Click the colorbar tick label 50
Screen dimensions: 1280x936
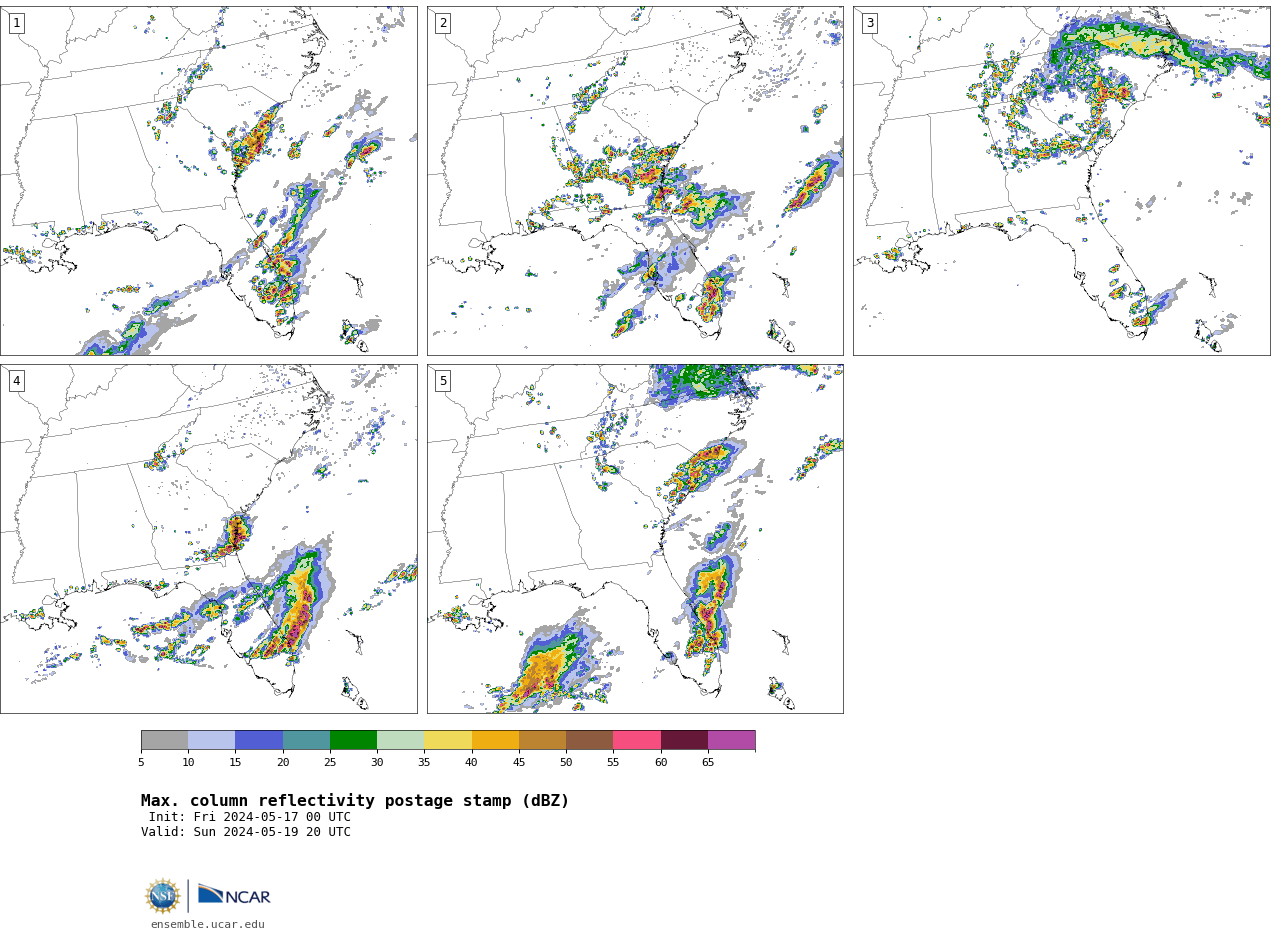566,763
